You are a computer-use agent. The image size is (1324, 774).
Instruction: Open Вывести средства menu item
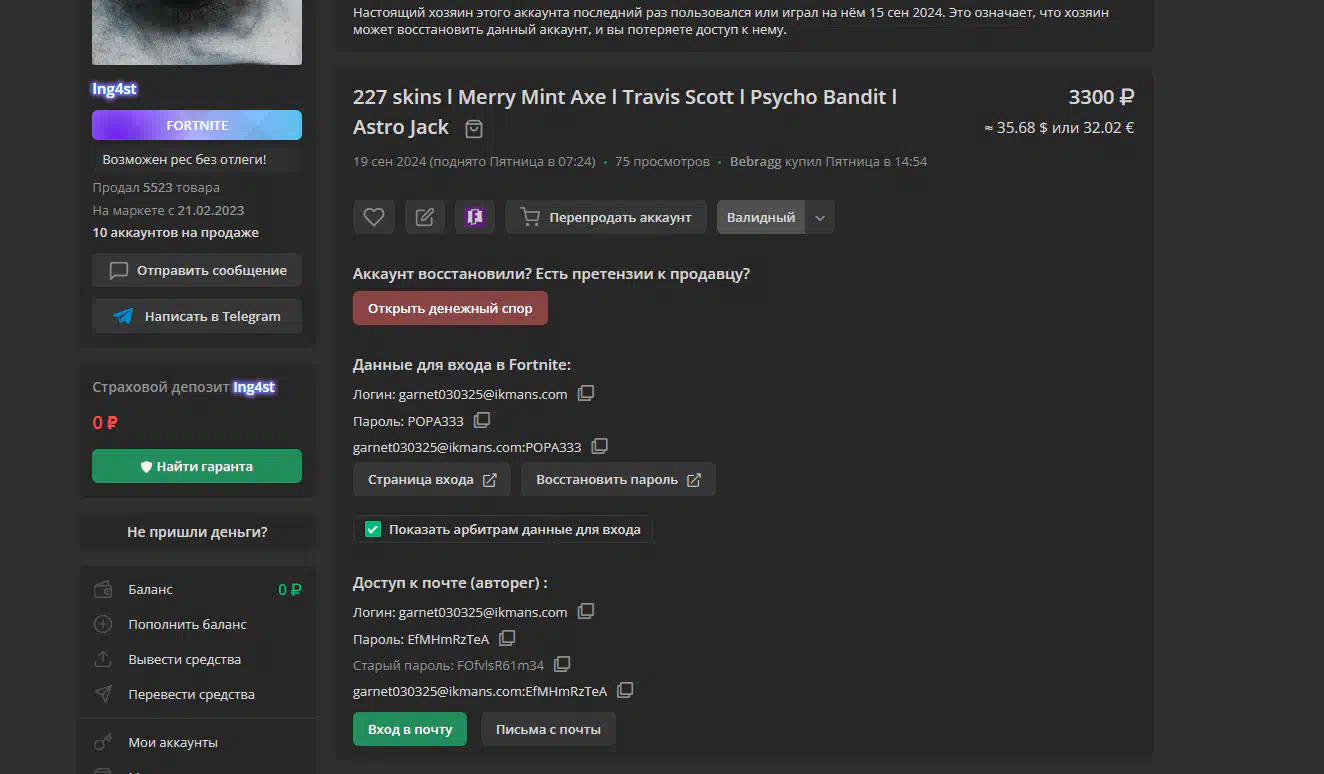(x=197, y=659)
